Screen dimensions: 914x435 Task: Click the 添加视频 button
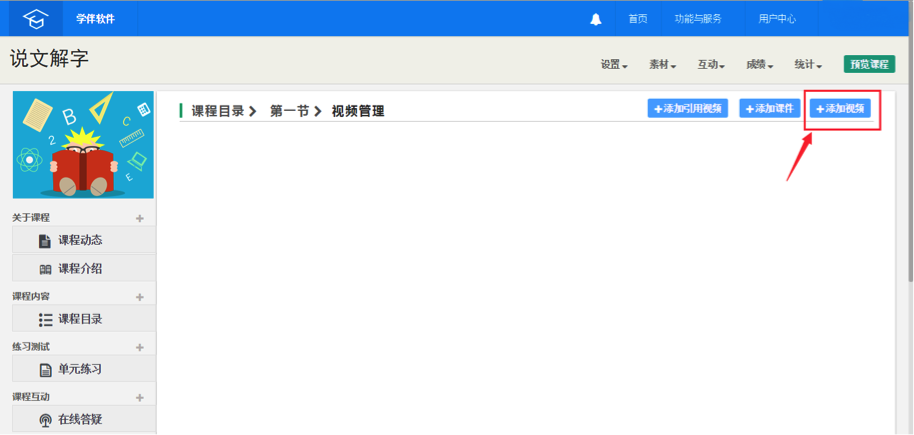pyautogui.click(x=840, y=108)
